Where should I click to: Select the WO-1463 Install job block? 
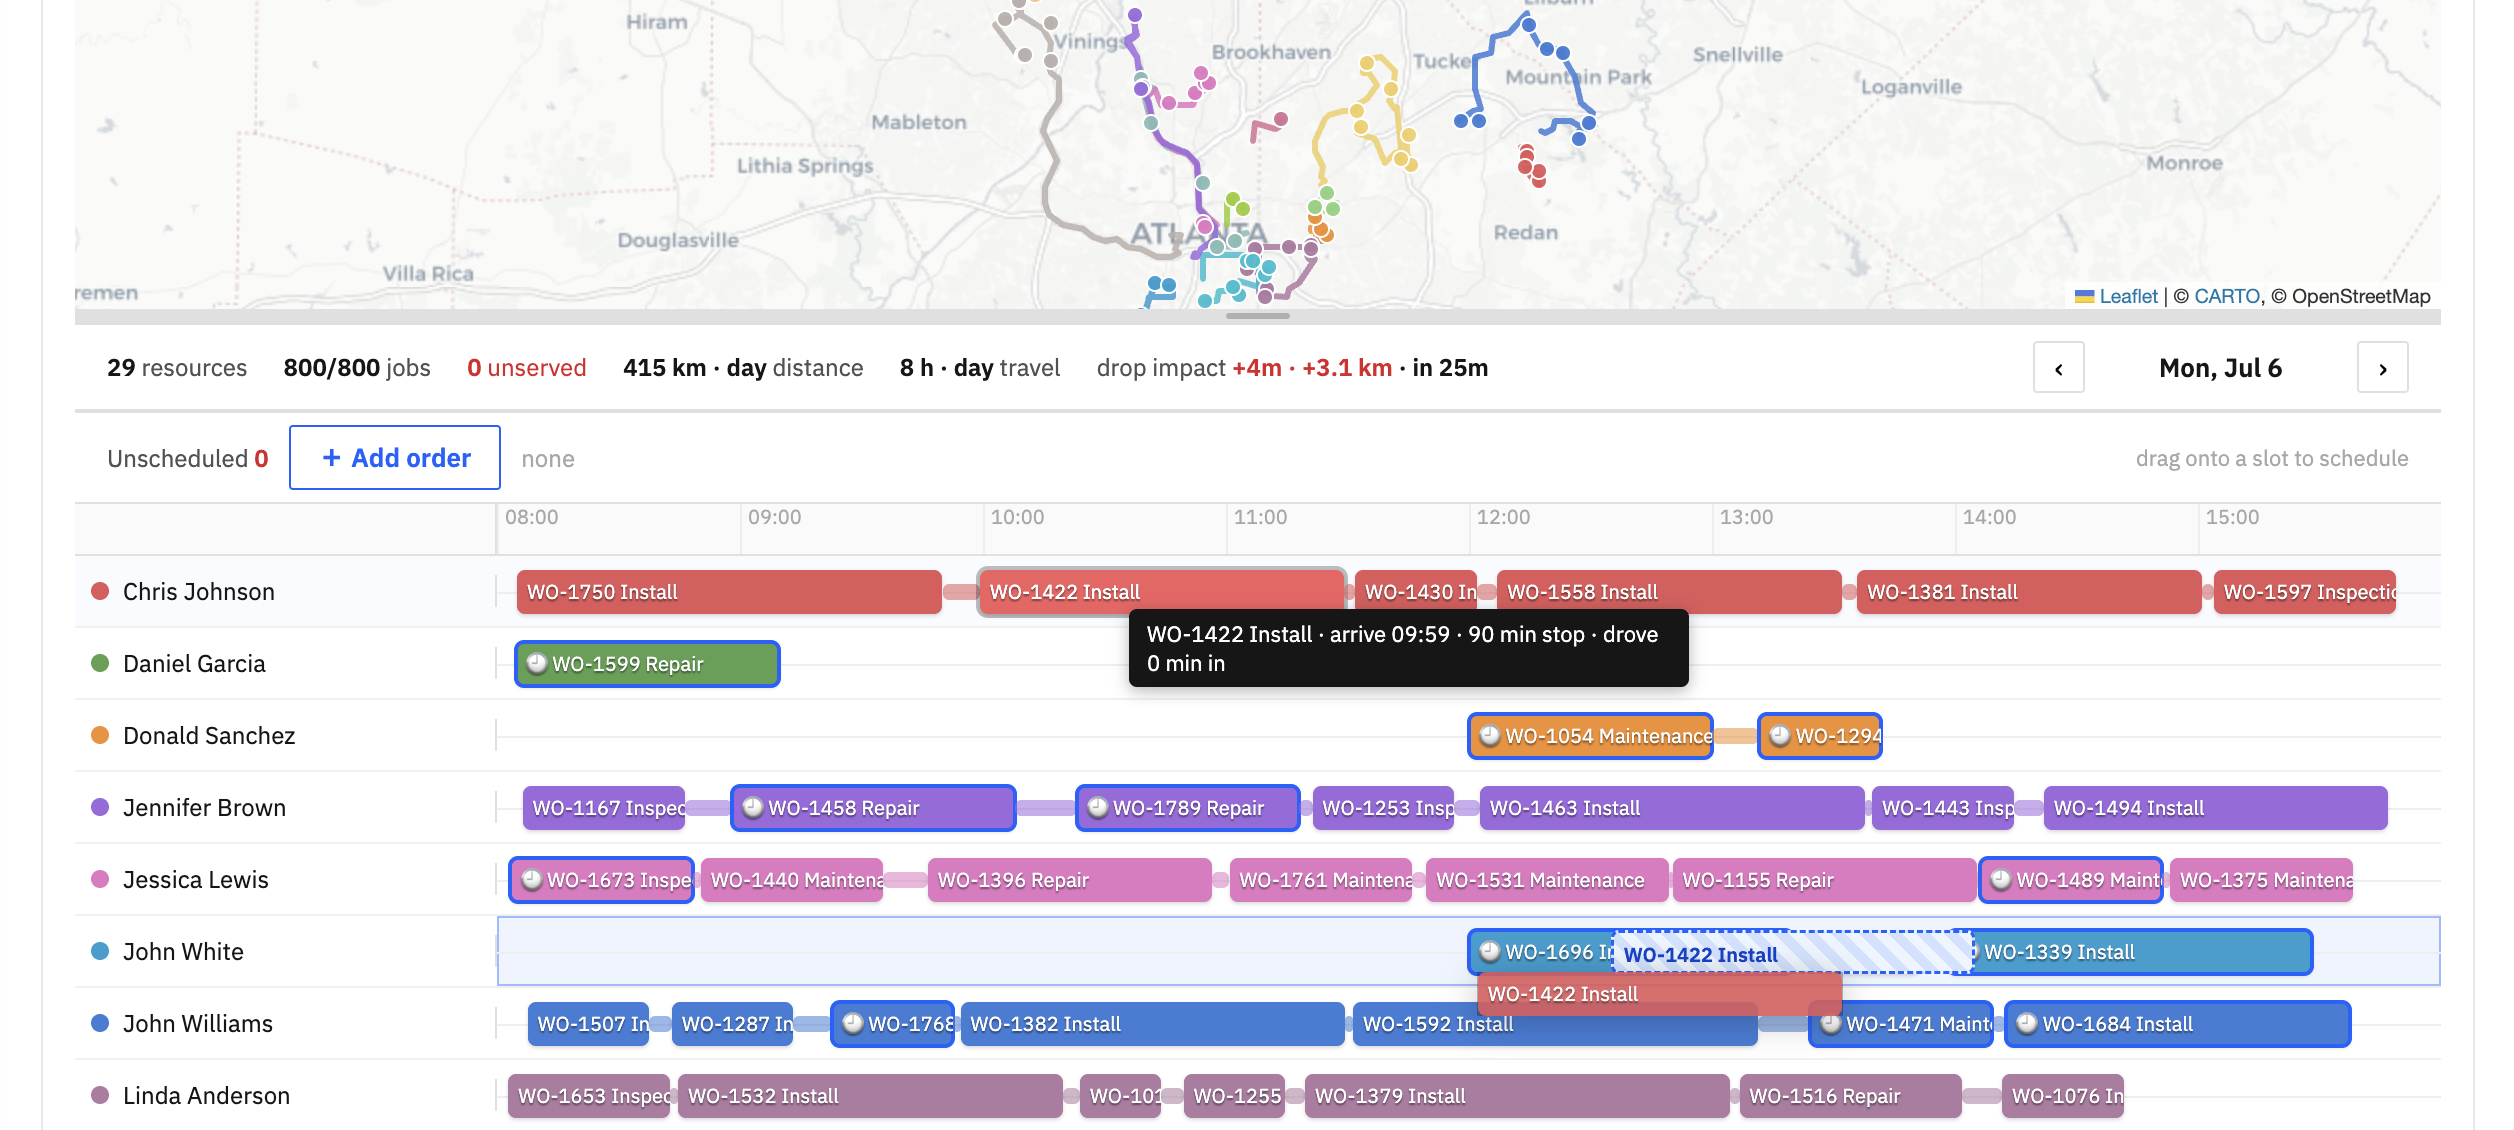tap(1672, 808)
